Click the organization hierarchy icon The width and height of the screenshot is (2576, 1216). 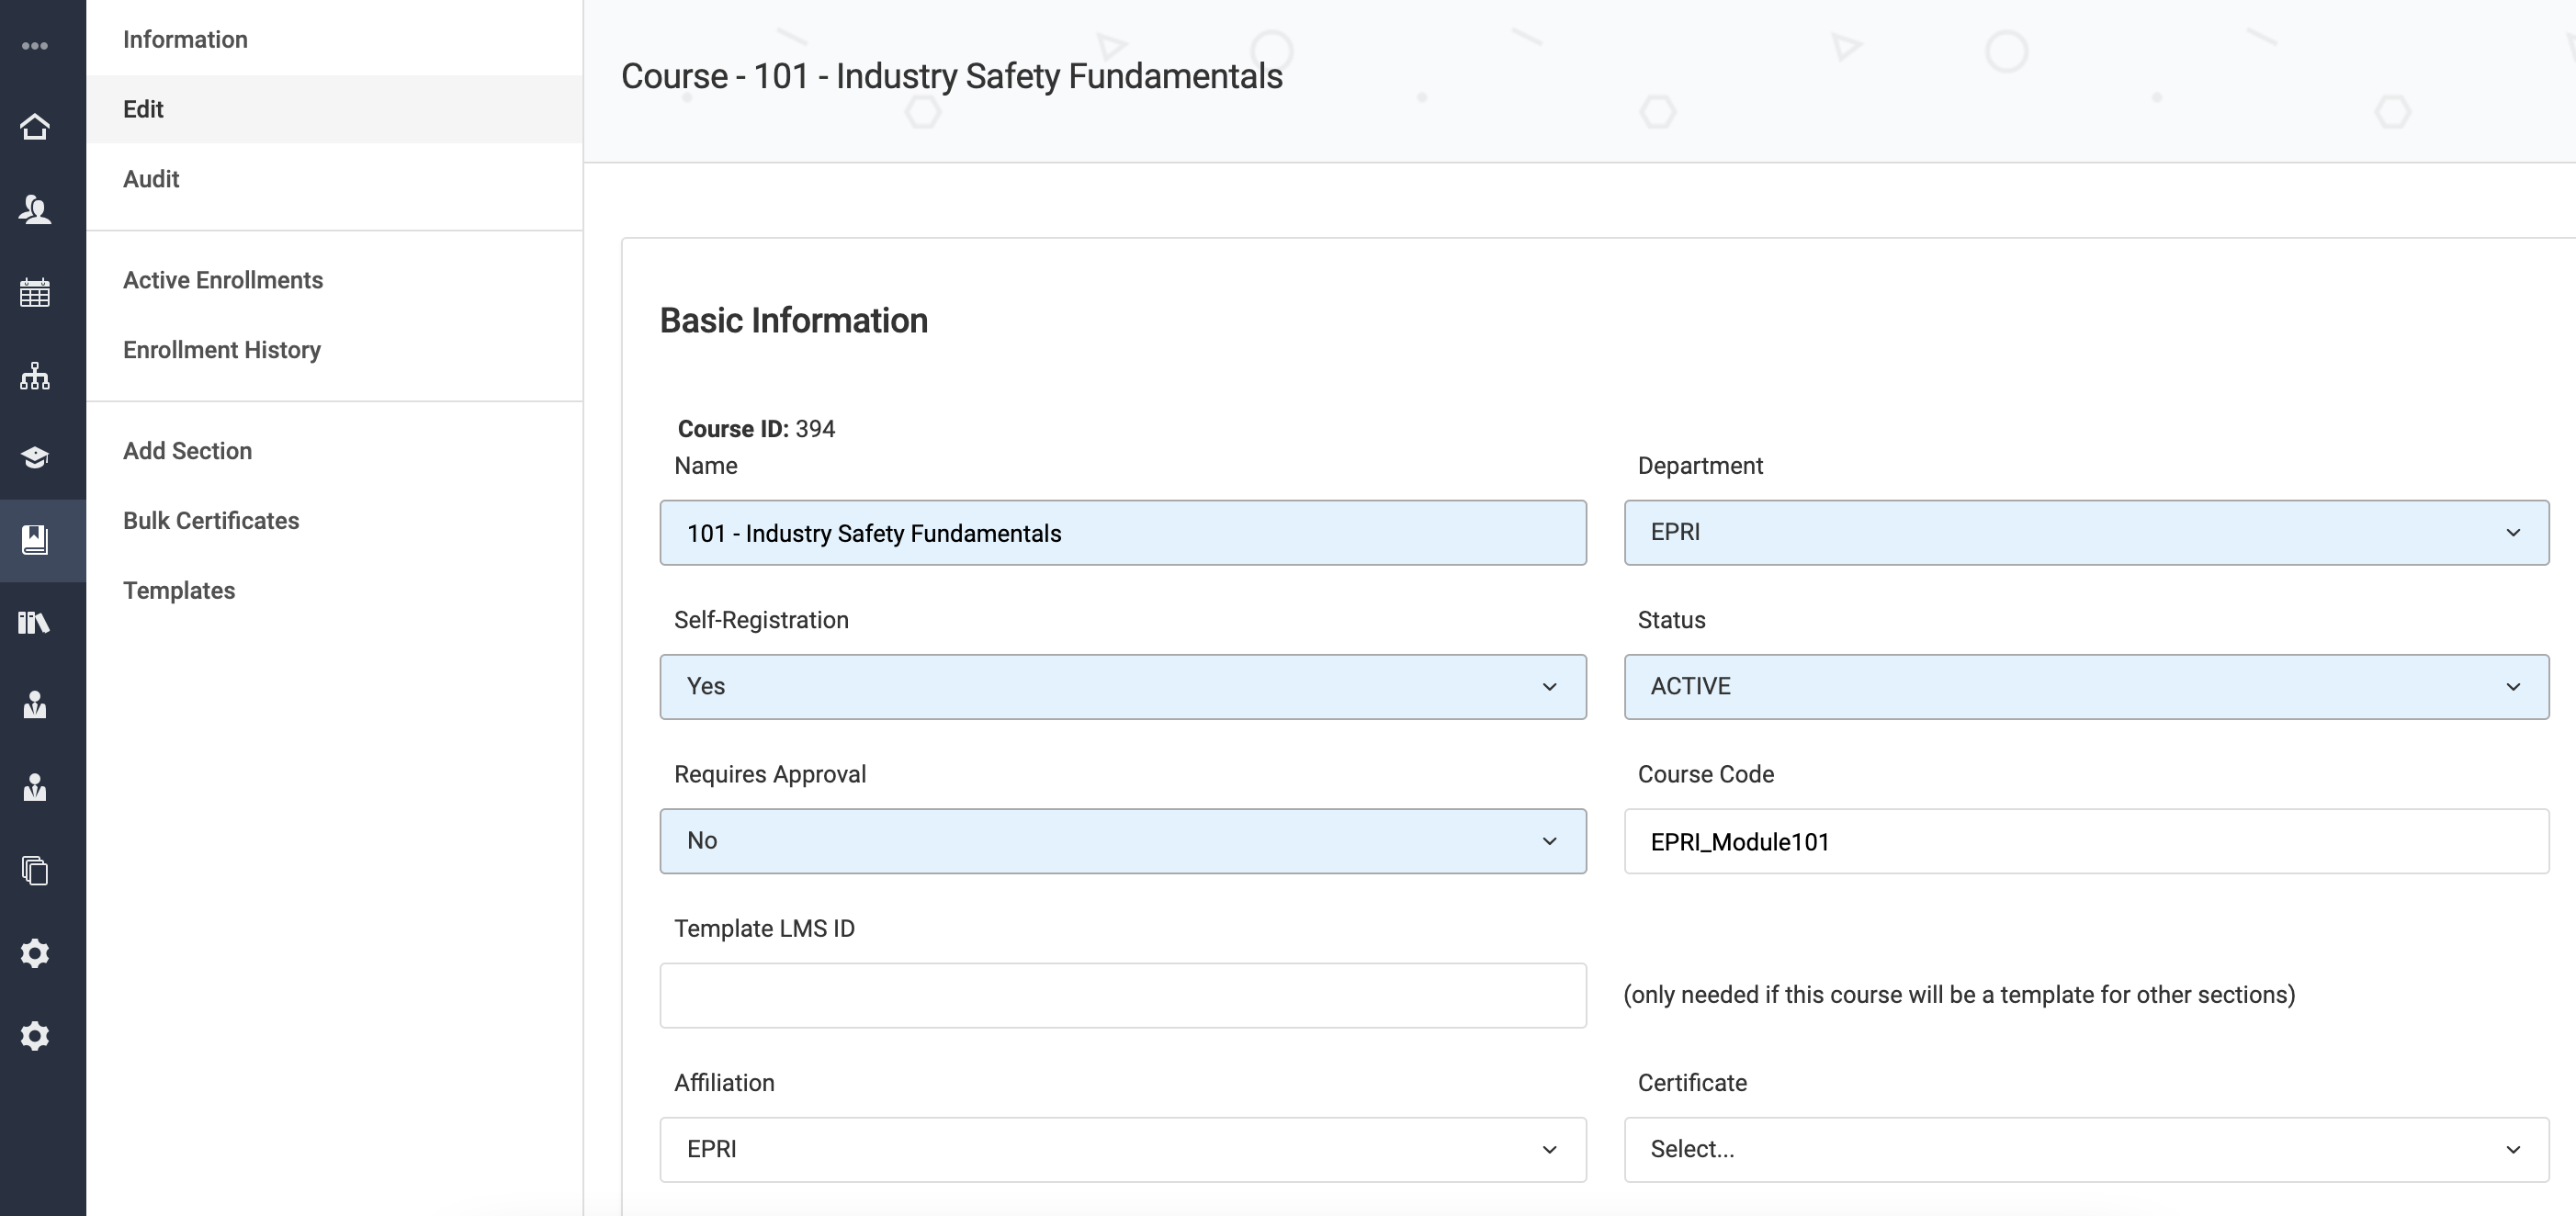click(35, 376)
